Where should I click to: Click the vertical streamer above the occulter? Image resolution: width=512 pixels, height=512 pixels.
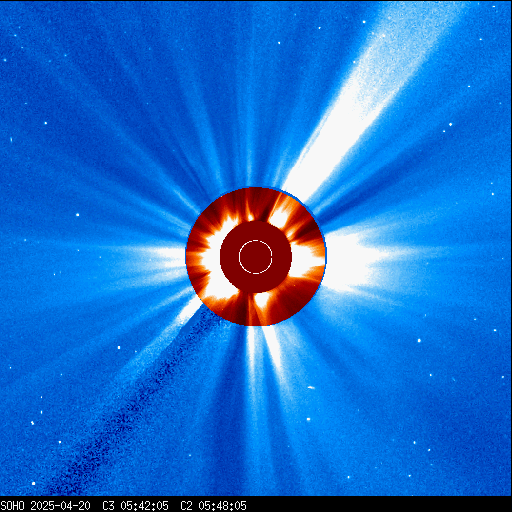pos(249,140)
